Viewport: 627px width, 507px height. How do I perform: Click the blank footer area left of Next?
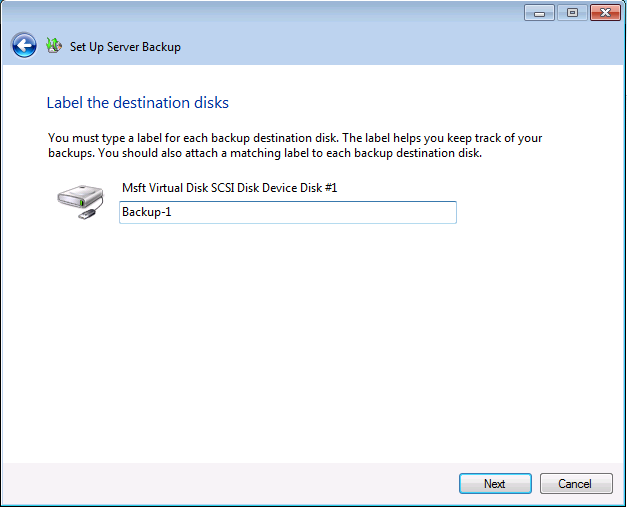[230, 484]
